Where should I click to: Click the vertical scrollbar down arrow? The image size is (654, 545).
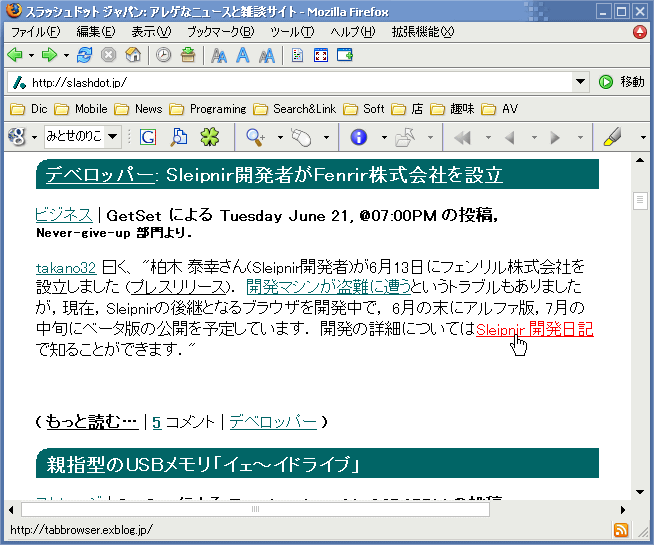[640, 492]
